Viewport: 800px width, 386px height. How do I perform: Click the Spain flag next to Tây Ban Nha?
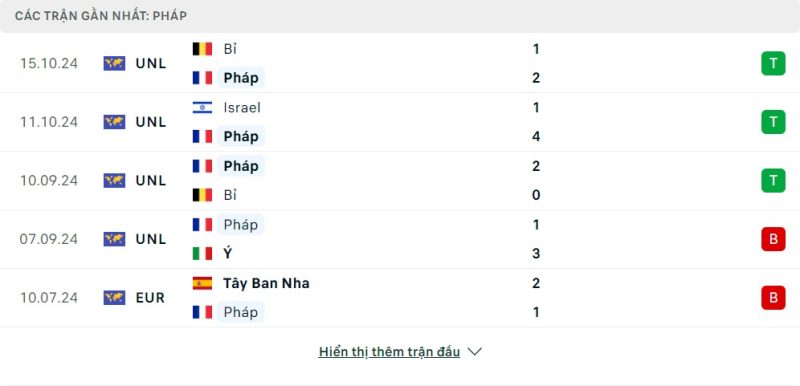(x=202, y=283)
